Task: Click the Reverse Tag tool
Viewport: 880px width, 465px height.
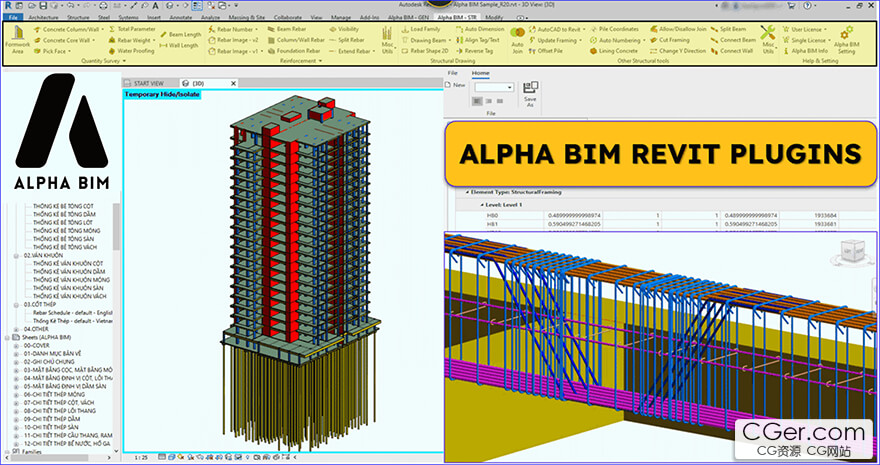Action: click(x=474, y=51)
